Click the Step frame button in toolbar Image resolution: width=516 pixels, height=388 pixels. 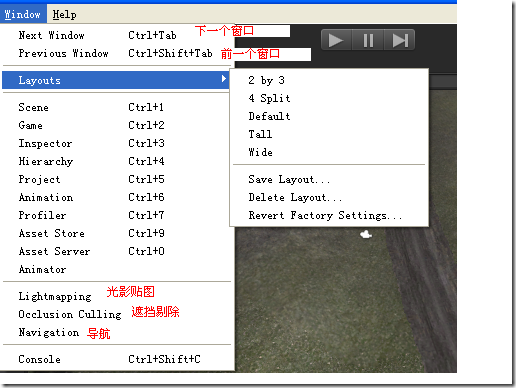pyautogui.click(x=400, y=40)
